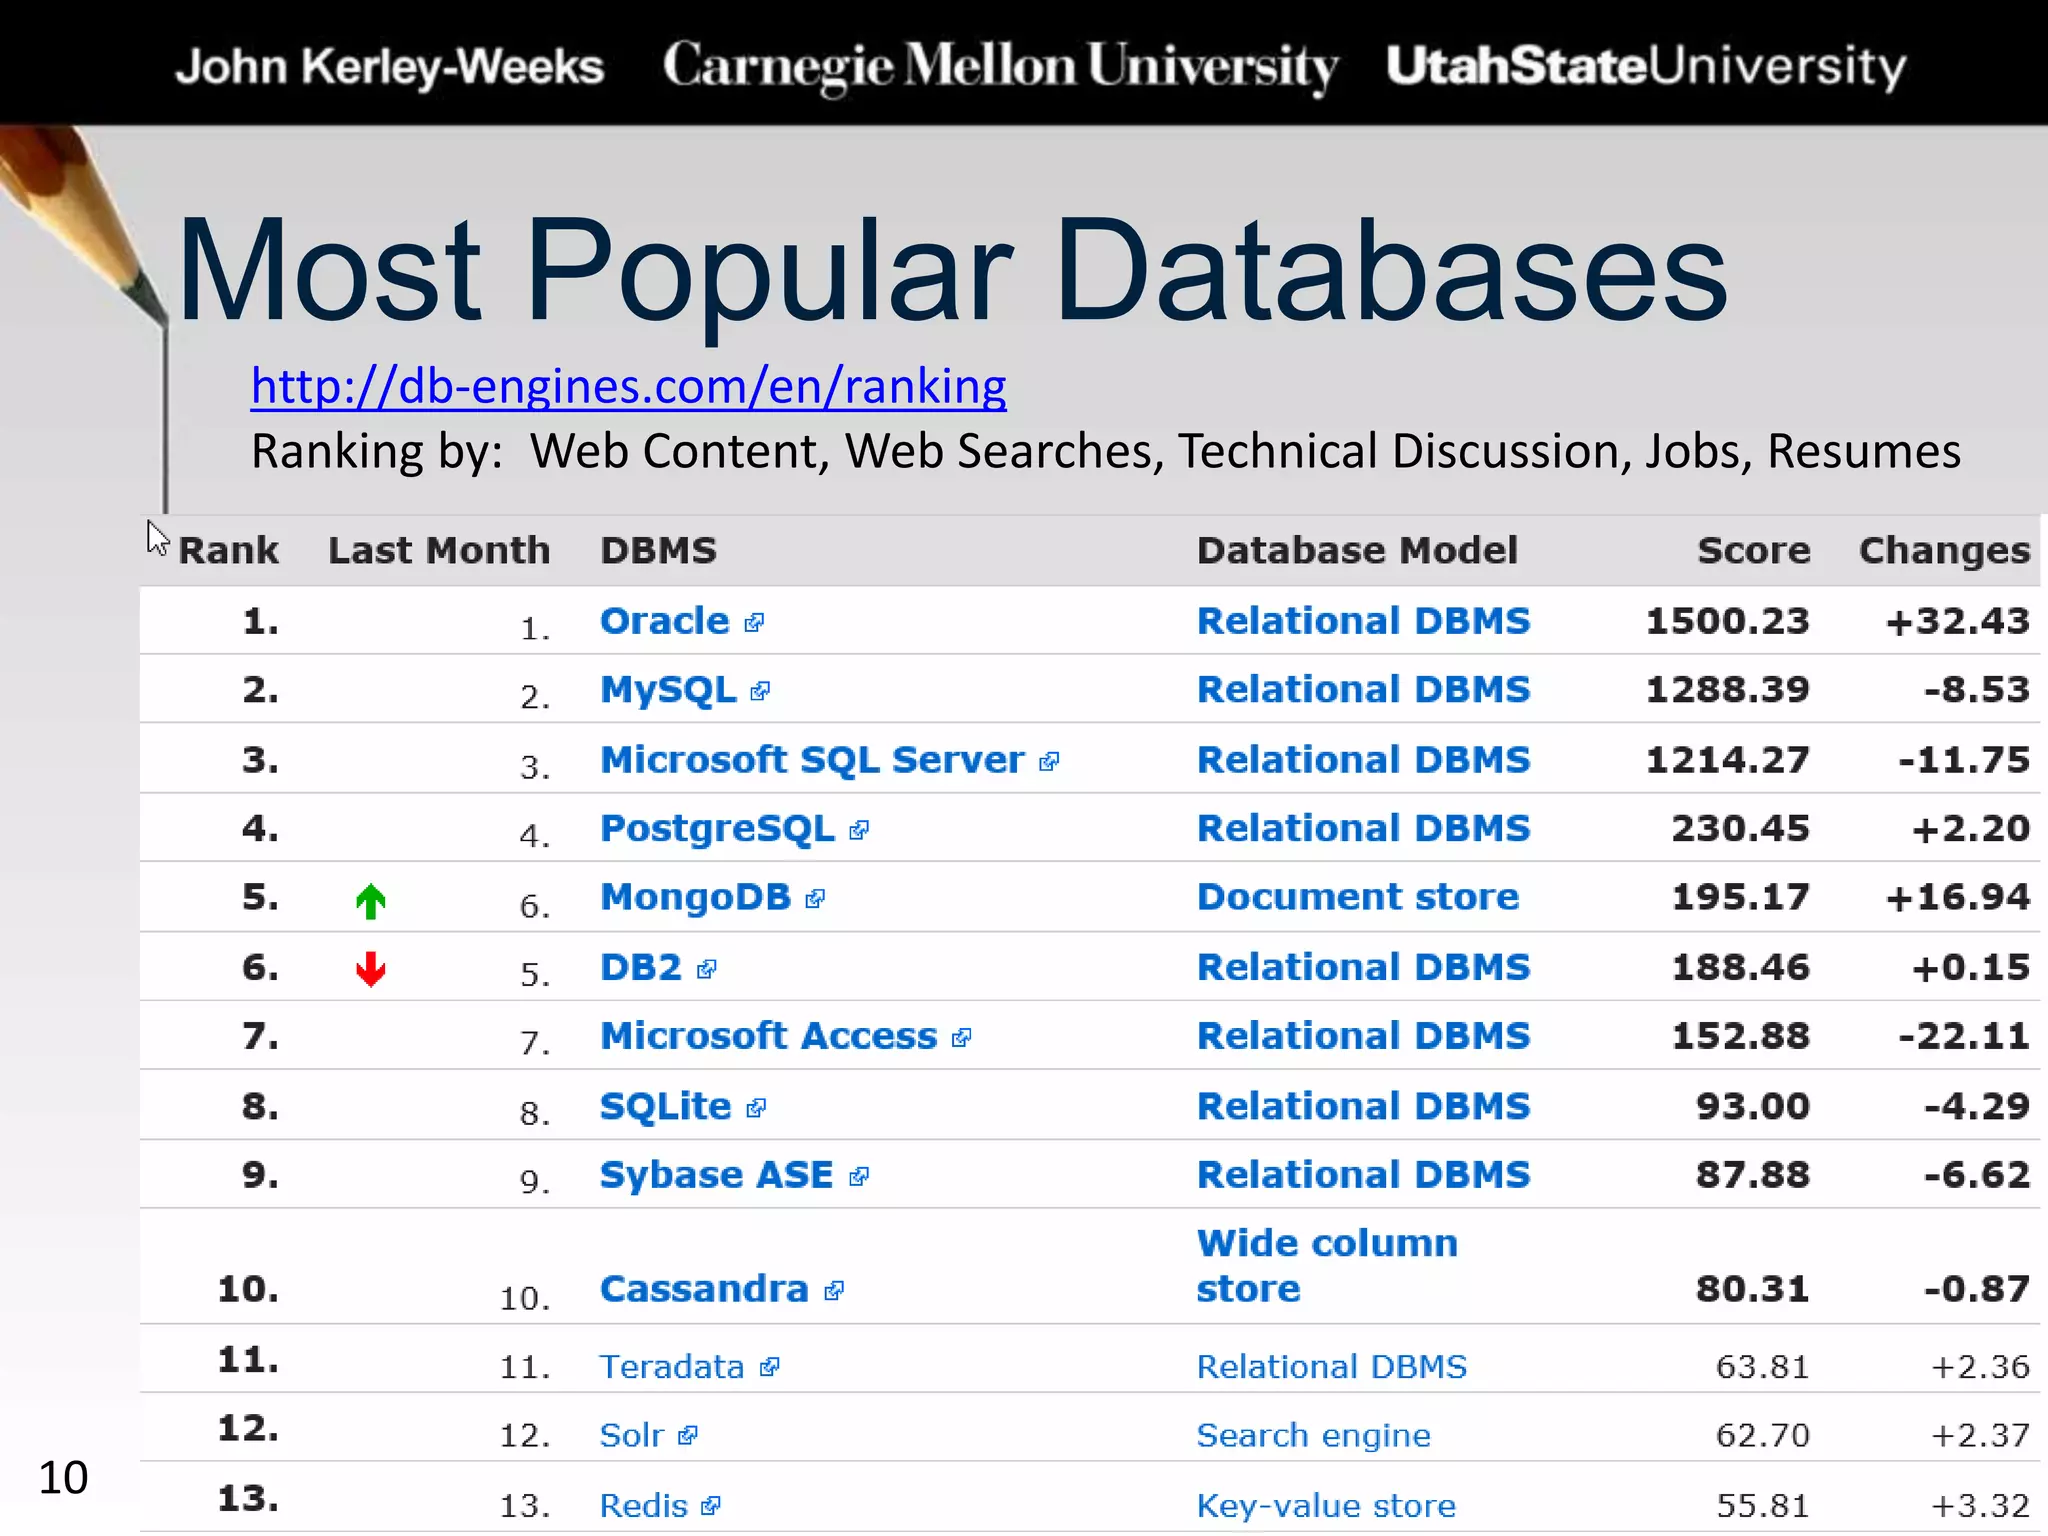Click the external link icon beside Cassandra
Viewport: 2048px width, 1536px height.
click(834, 1291)
